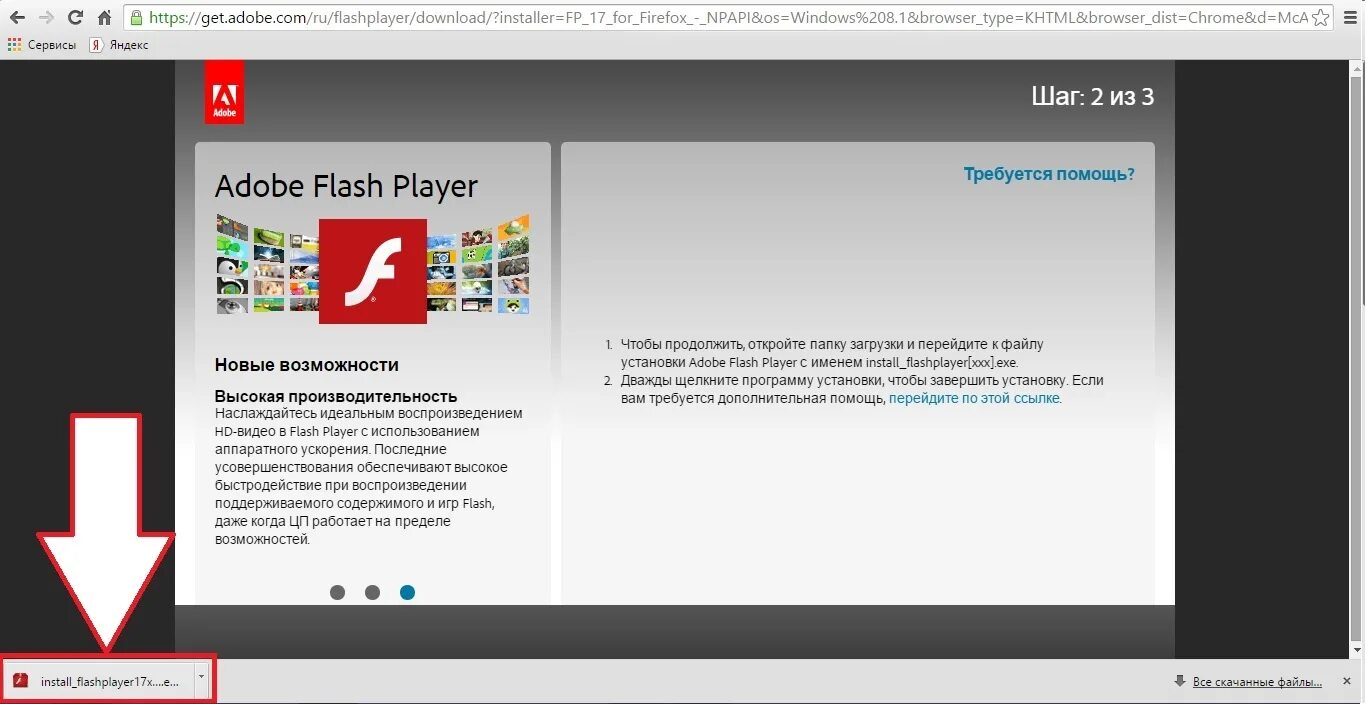Expand the download item options arrow
The width and height of the screenshot is (1366, 704).
pos(202,680)
